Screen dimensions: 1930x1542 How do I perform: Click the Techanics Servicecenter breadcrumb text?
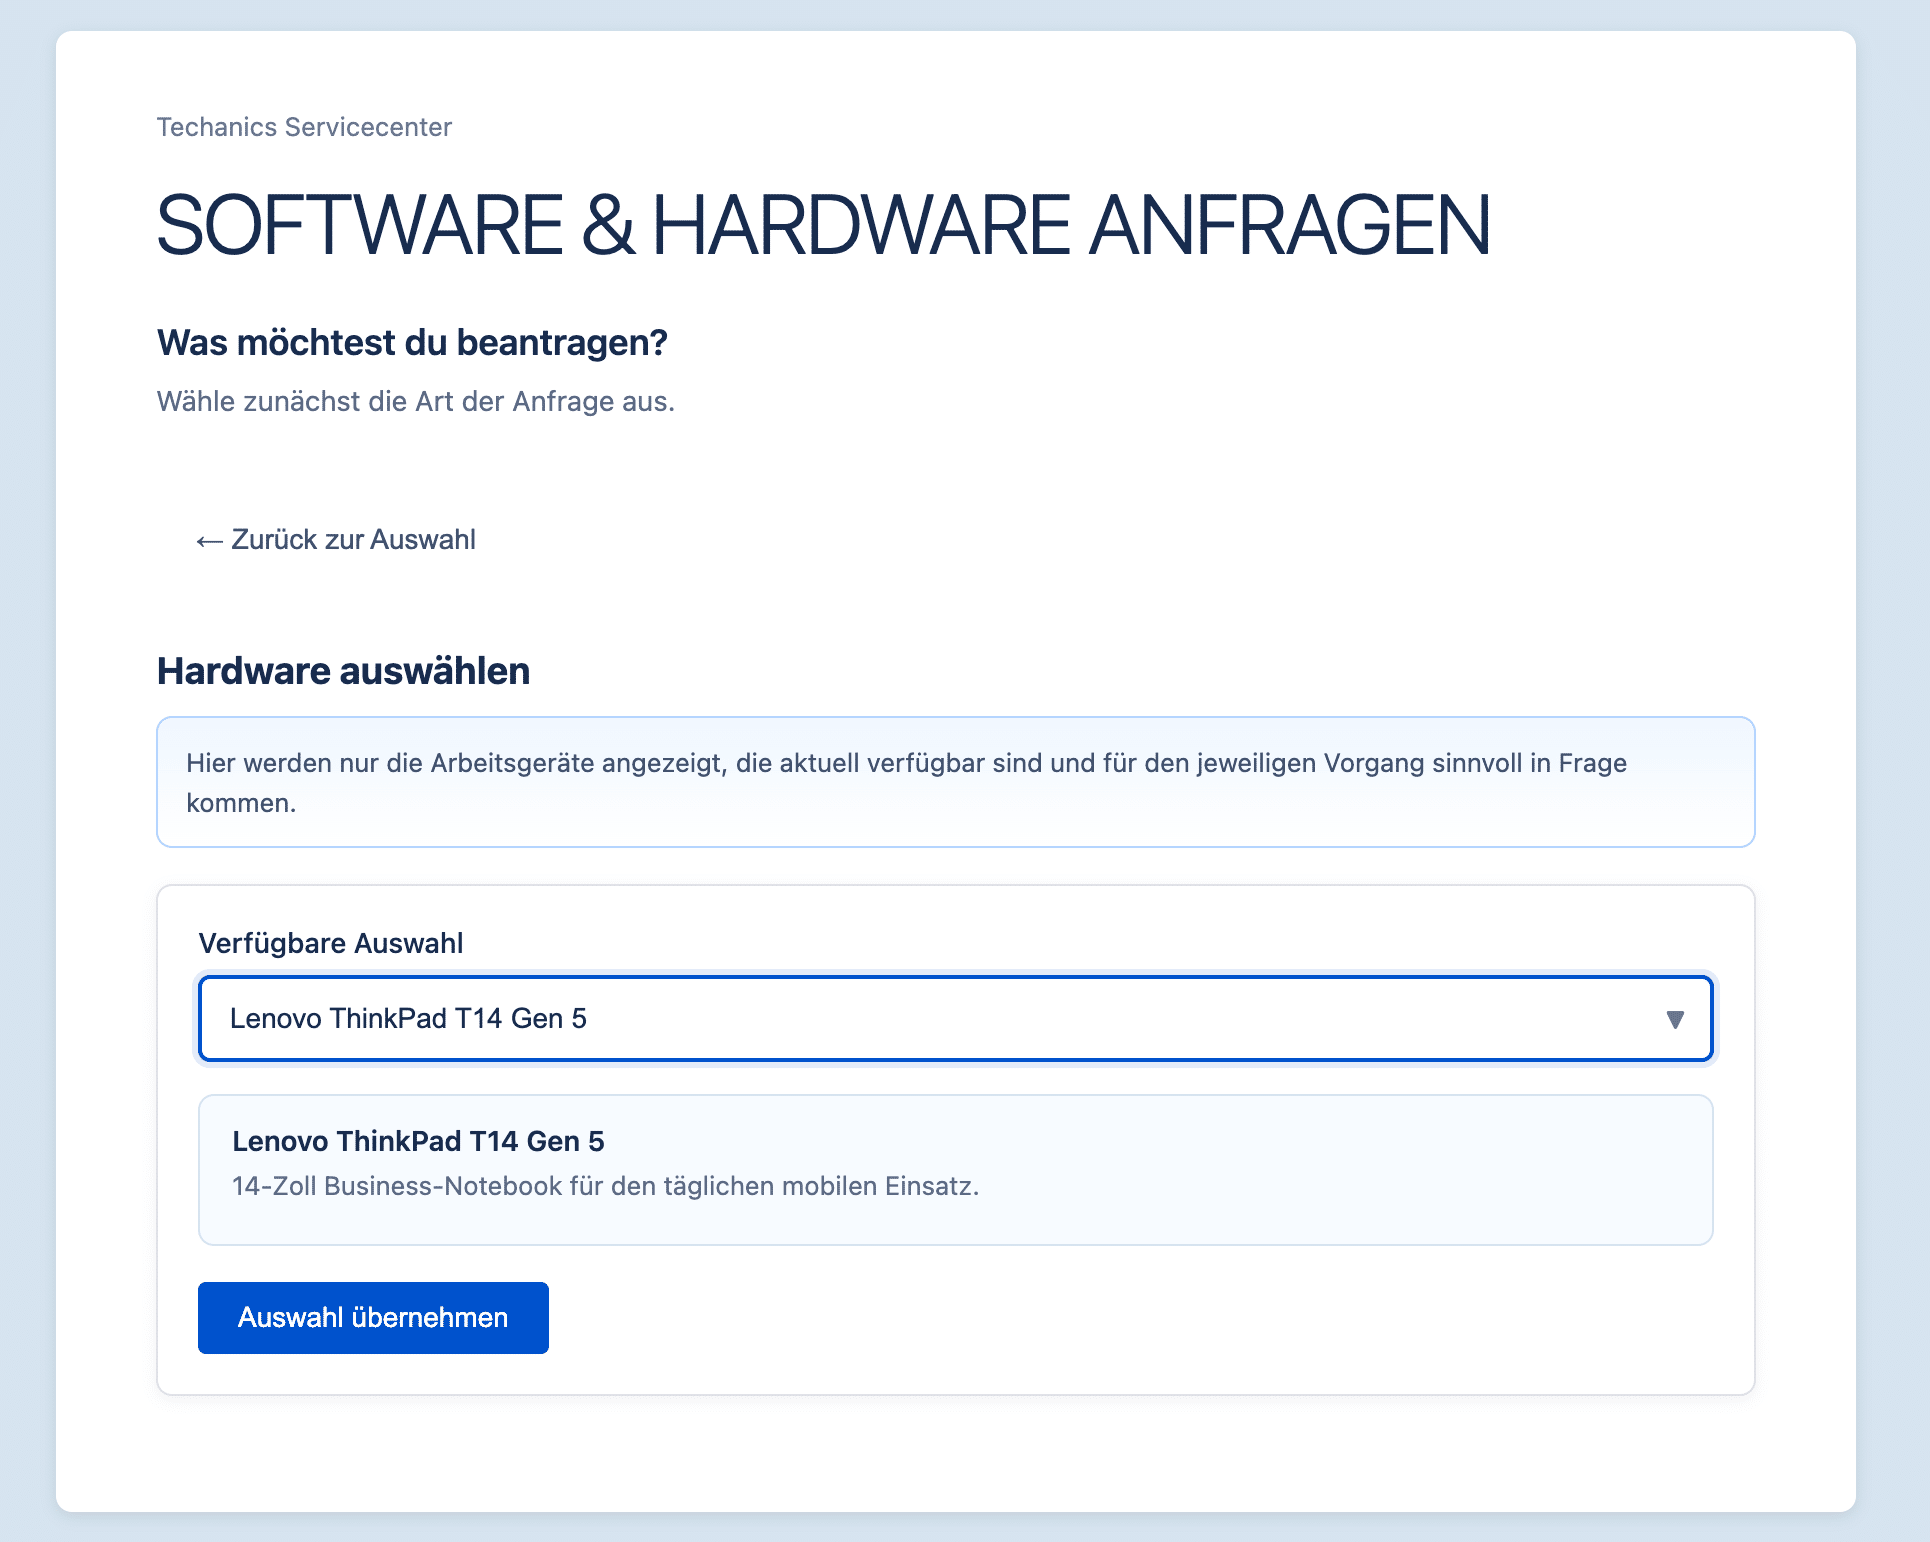point(304,127)
